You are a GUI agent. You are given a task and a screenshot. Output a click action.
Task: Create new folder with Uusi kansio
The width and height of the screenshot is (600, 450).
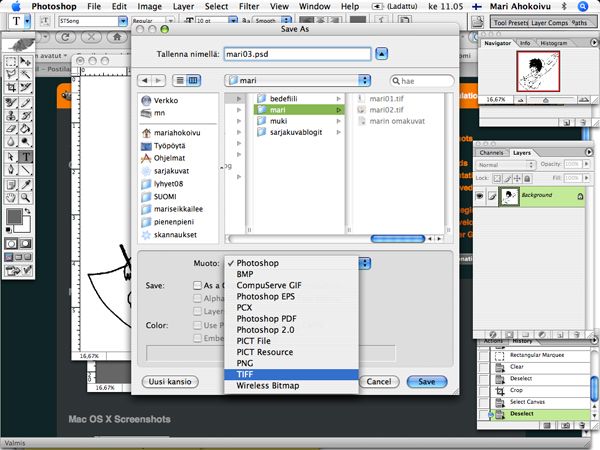pyautogui.click(x=170, y=382)
